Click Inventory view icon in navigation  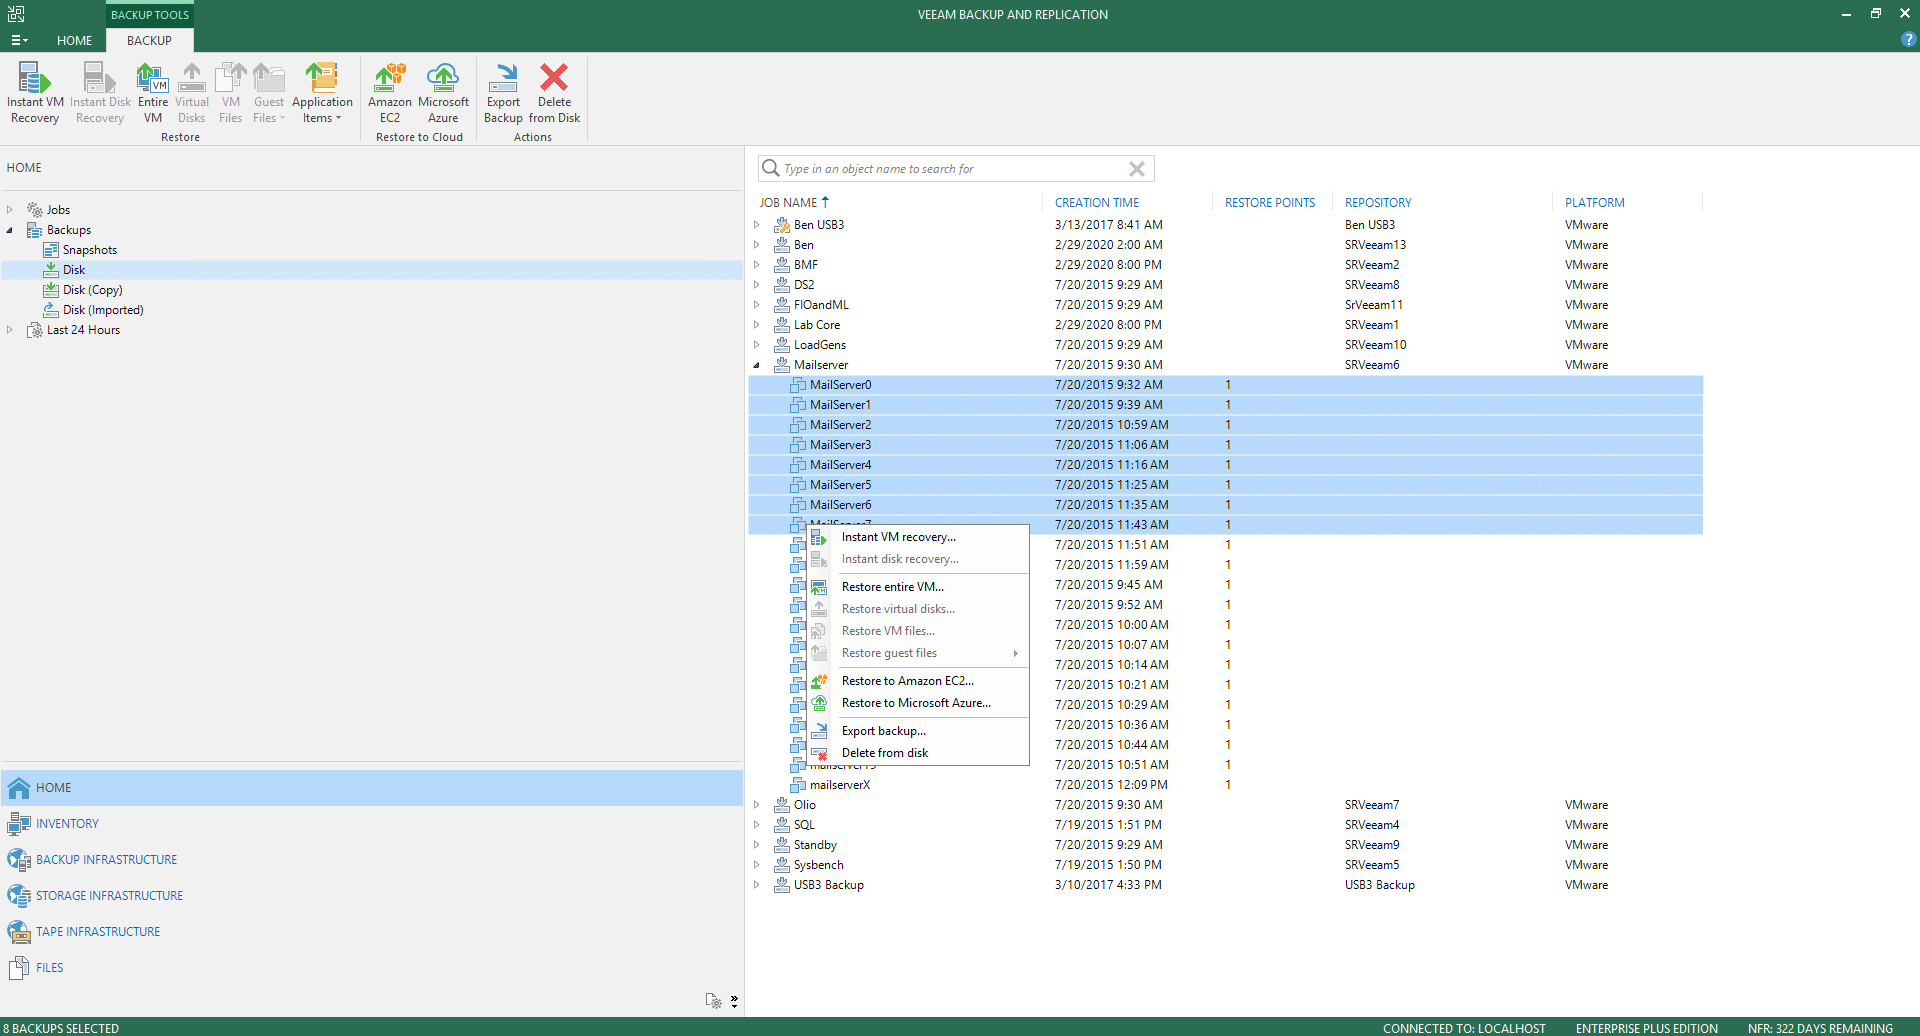click(18, 824)
